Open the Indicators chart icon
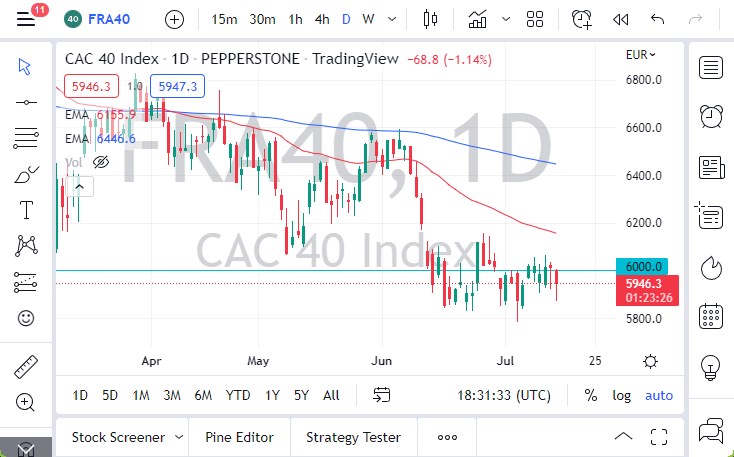The width and height of the screenshot is (734, 457). pos(478,19)
